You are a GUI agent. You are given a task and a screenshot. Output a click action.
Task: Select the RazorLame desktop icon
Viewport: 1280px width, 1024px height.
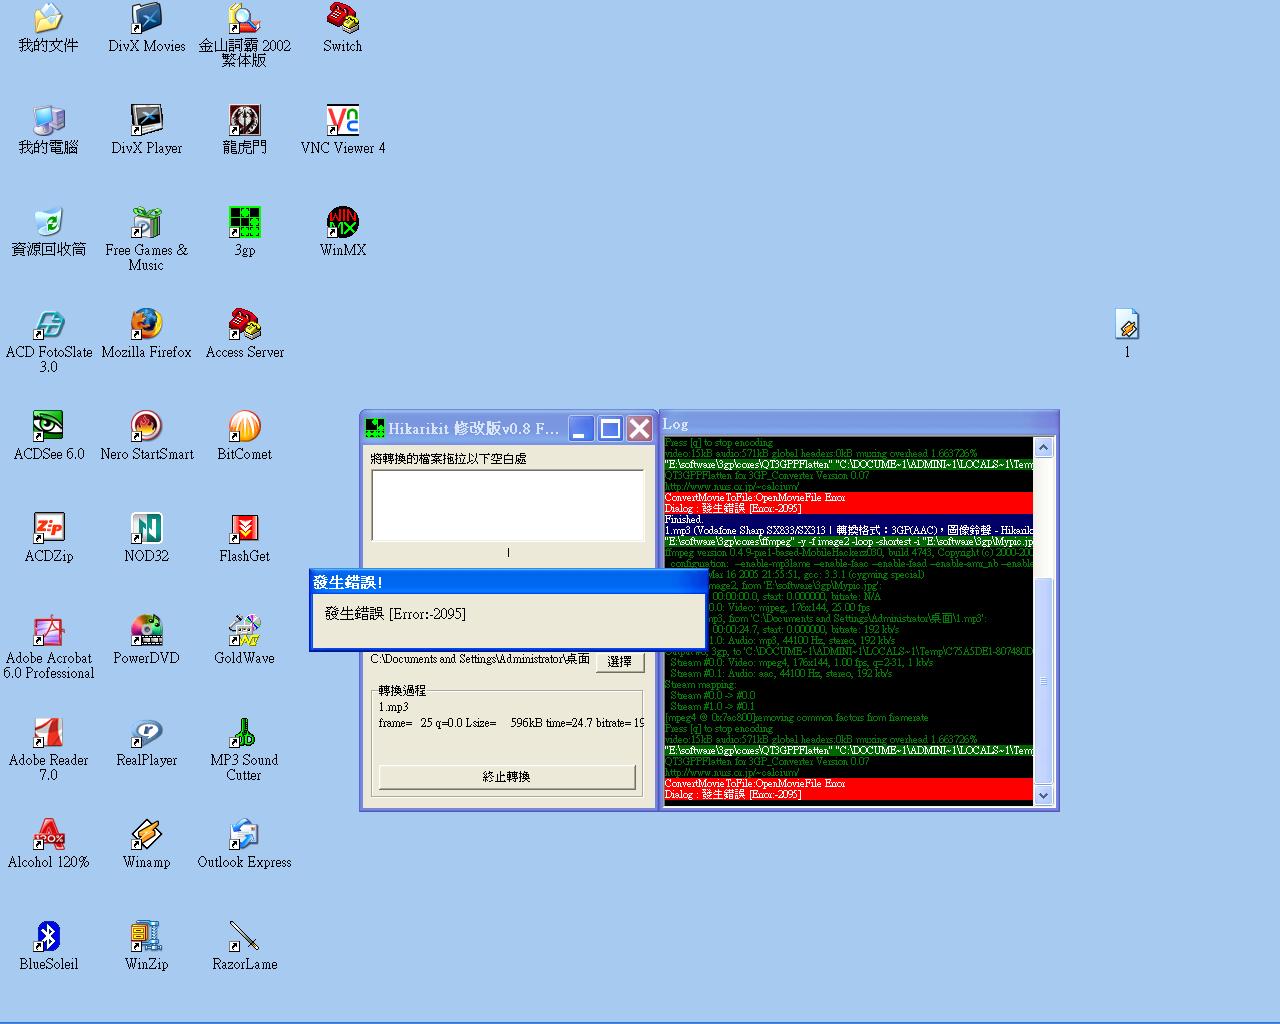click(x=244, y=937)
